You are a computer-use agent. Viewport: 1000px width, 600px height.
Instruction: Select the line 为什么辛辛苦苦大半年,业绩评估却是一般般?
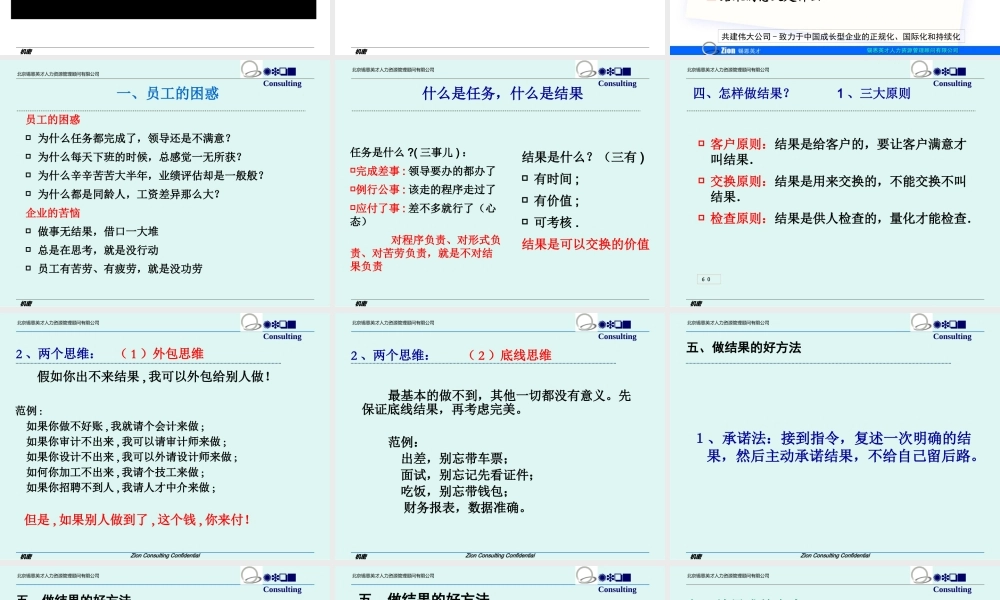[150, 175]
